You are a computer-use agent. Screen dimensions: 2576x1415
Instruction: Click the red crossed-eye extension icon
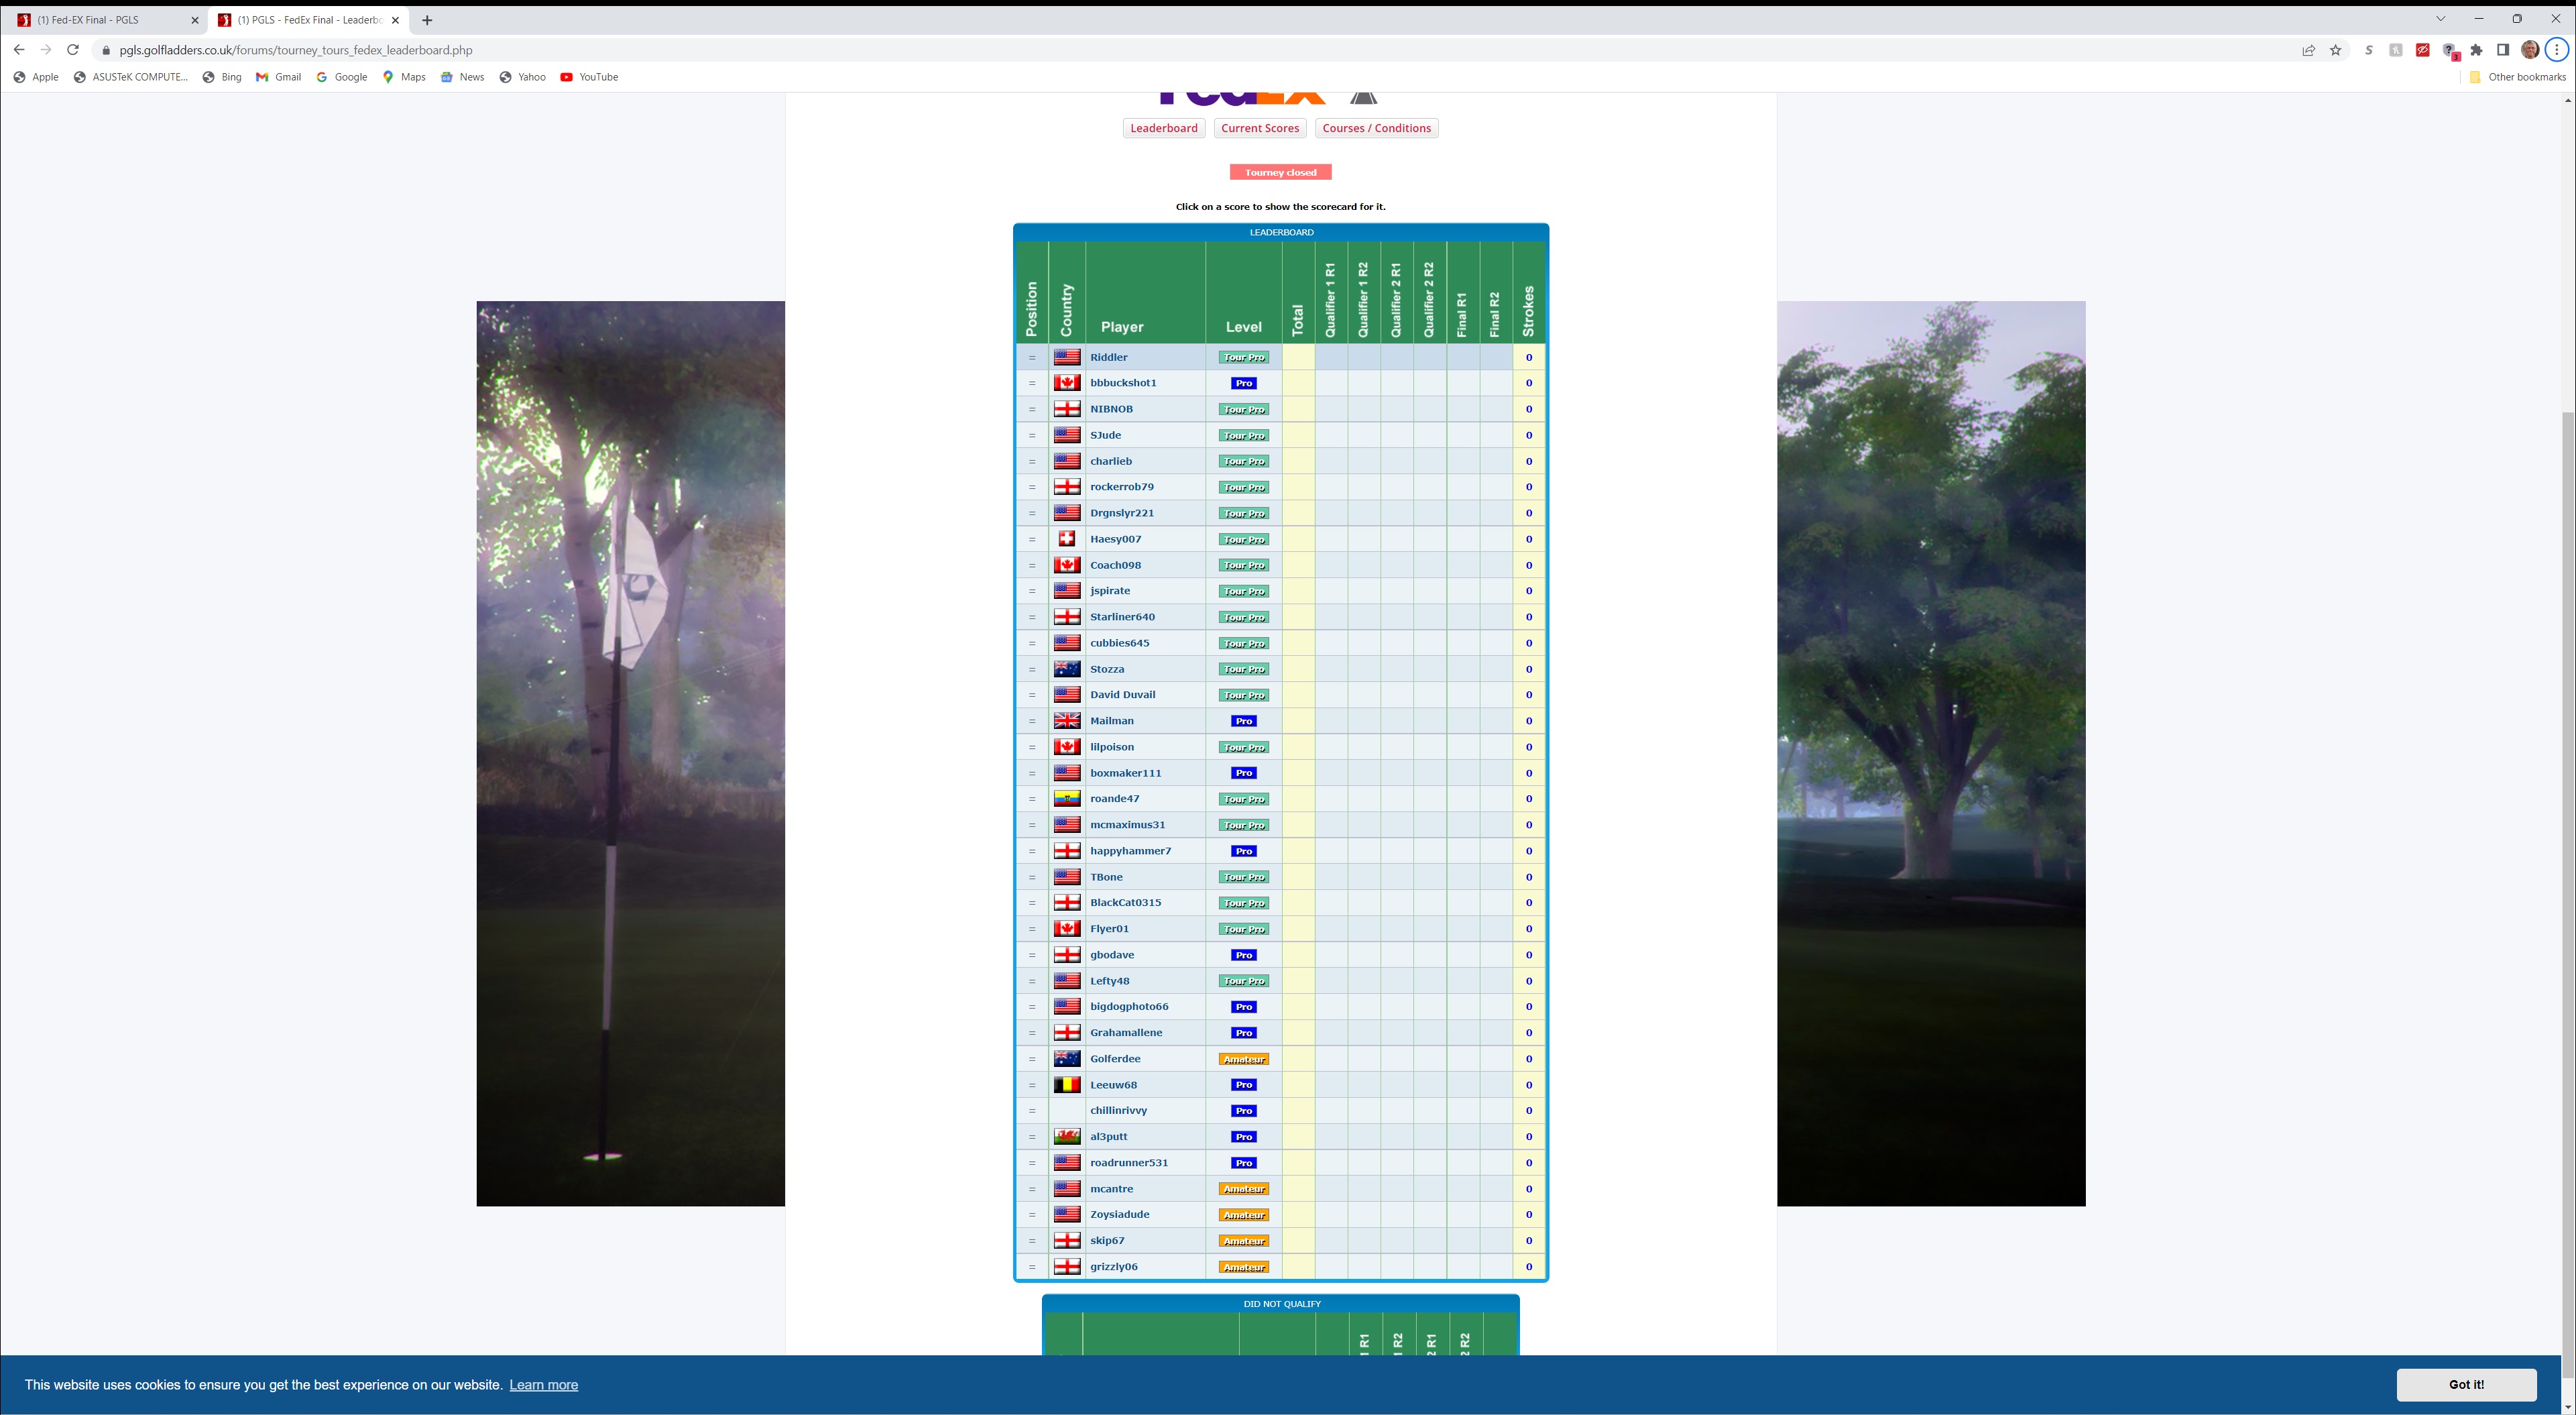click(x=2422, y=50)
